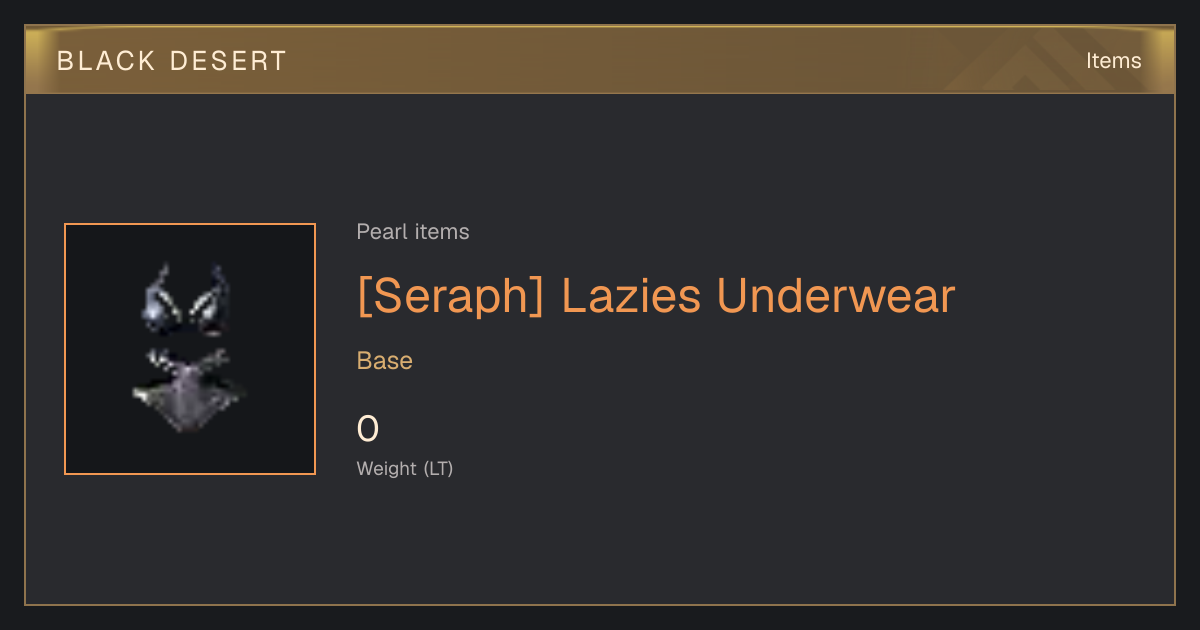Click the (LT) unit text
The height and width of the screenshot is (630, 1200).
click(x=438, y=468)
